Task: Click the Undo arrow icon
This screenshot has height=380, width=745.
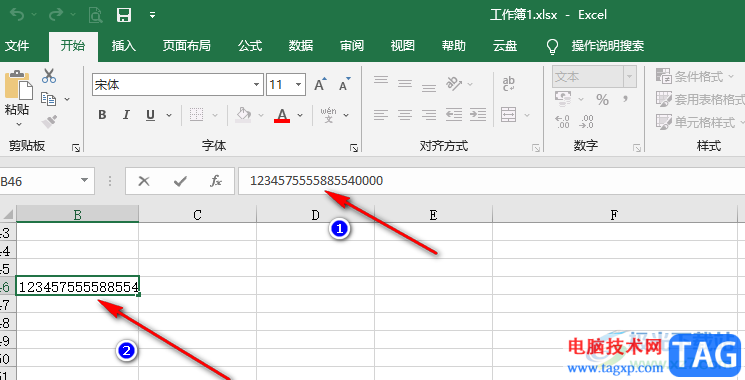Action: [17, 15]
